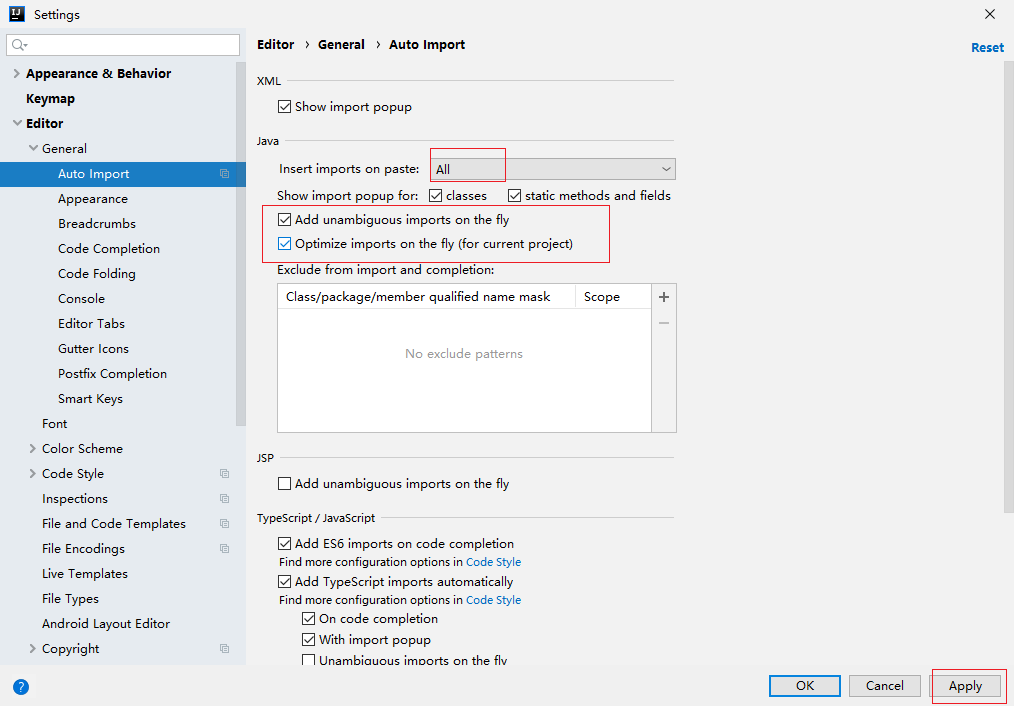Click the search magnifier icon in settings search

(19, 45)
